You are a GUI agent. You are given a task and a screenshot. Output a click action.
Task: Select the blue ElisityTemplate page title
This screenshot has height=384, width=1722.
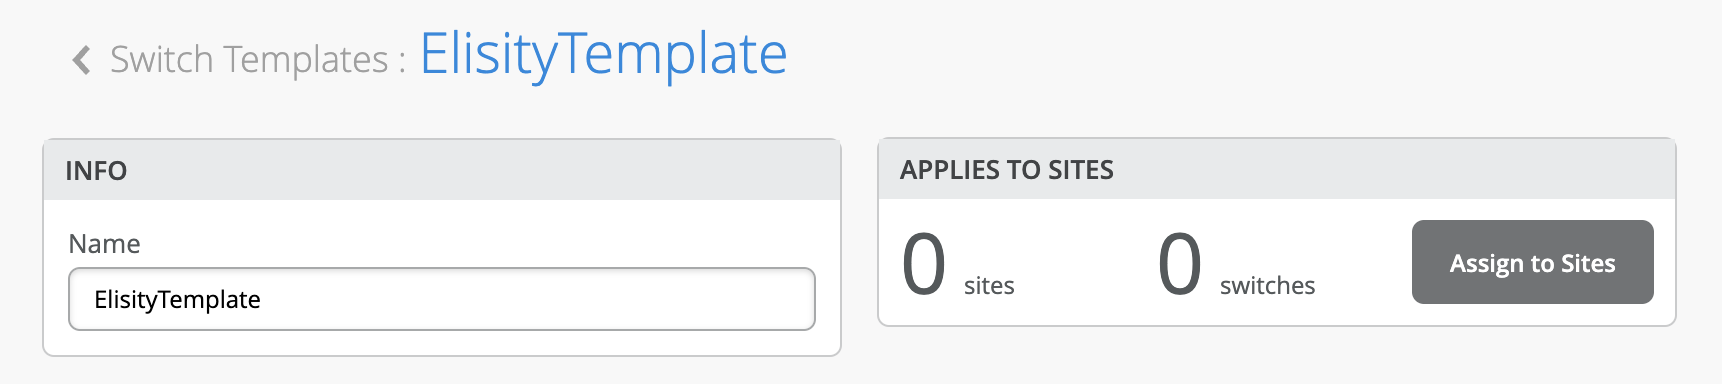[603, 54]
